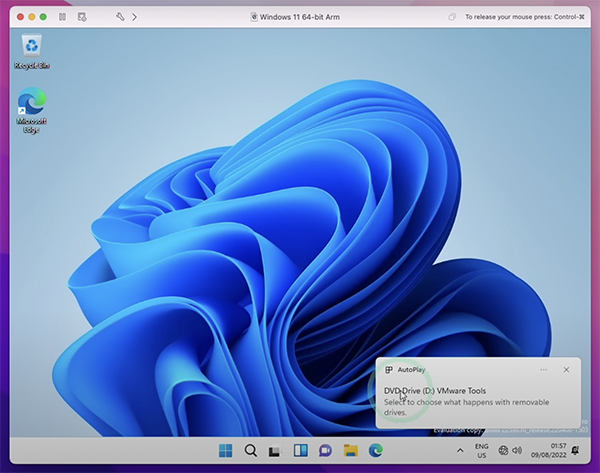Launch Edge from the taskbar
Screen dimensions: 600x473
[x=376, y=450]
